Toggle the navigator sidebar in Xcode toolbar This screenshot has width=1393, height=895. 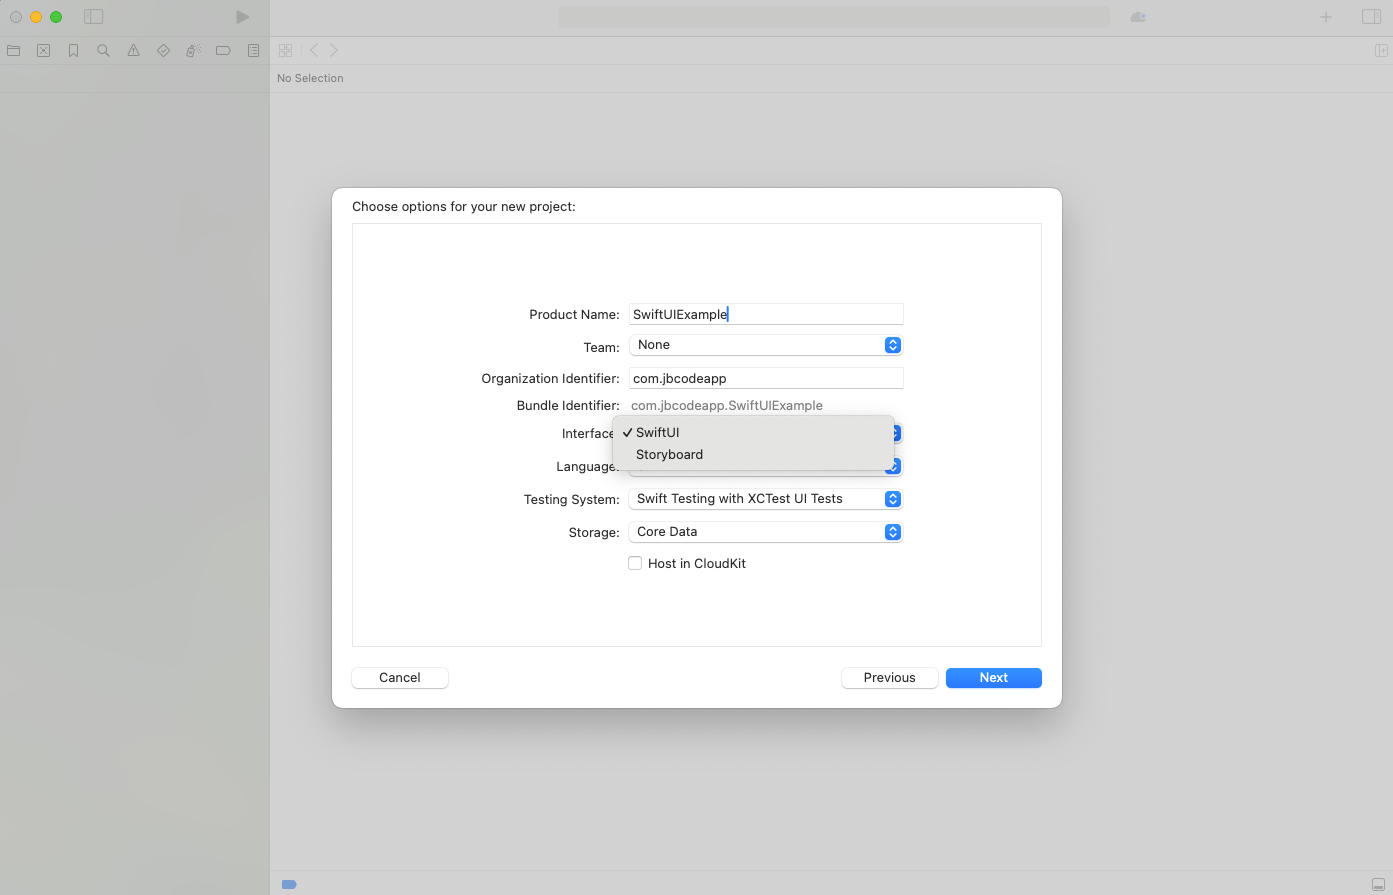coord(93,17)
